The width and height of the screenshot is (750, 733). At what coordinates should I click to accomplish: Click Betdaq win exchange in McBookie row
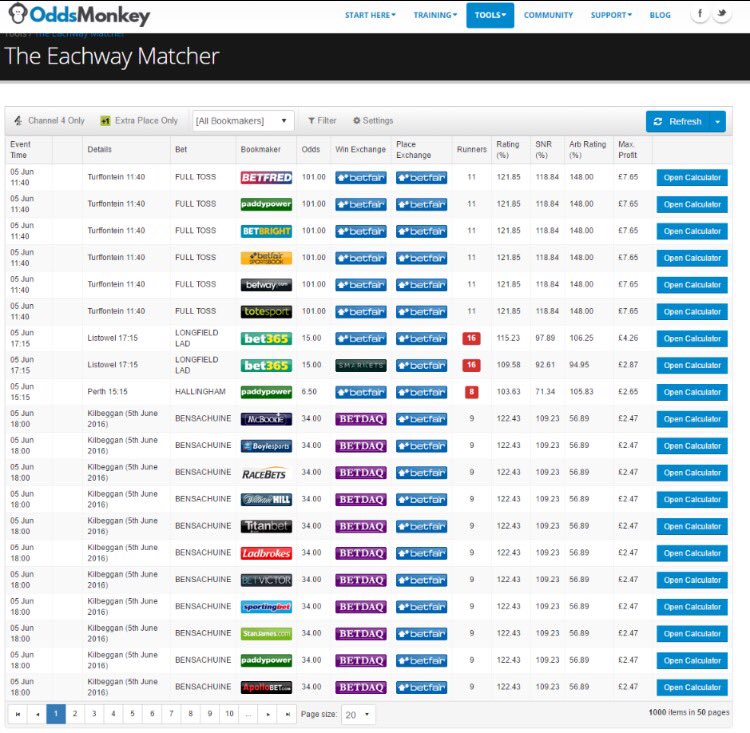point(361,419)
